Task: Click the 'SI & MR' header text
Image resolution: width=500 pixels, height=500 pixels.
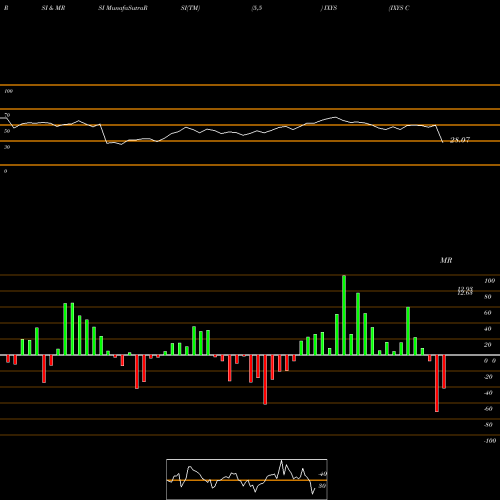Action: click(x=53, y=8)
